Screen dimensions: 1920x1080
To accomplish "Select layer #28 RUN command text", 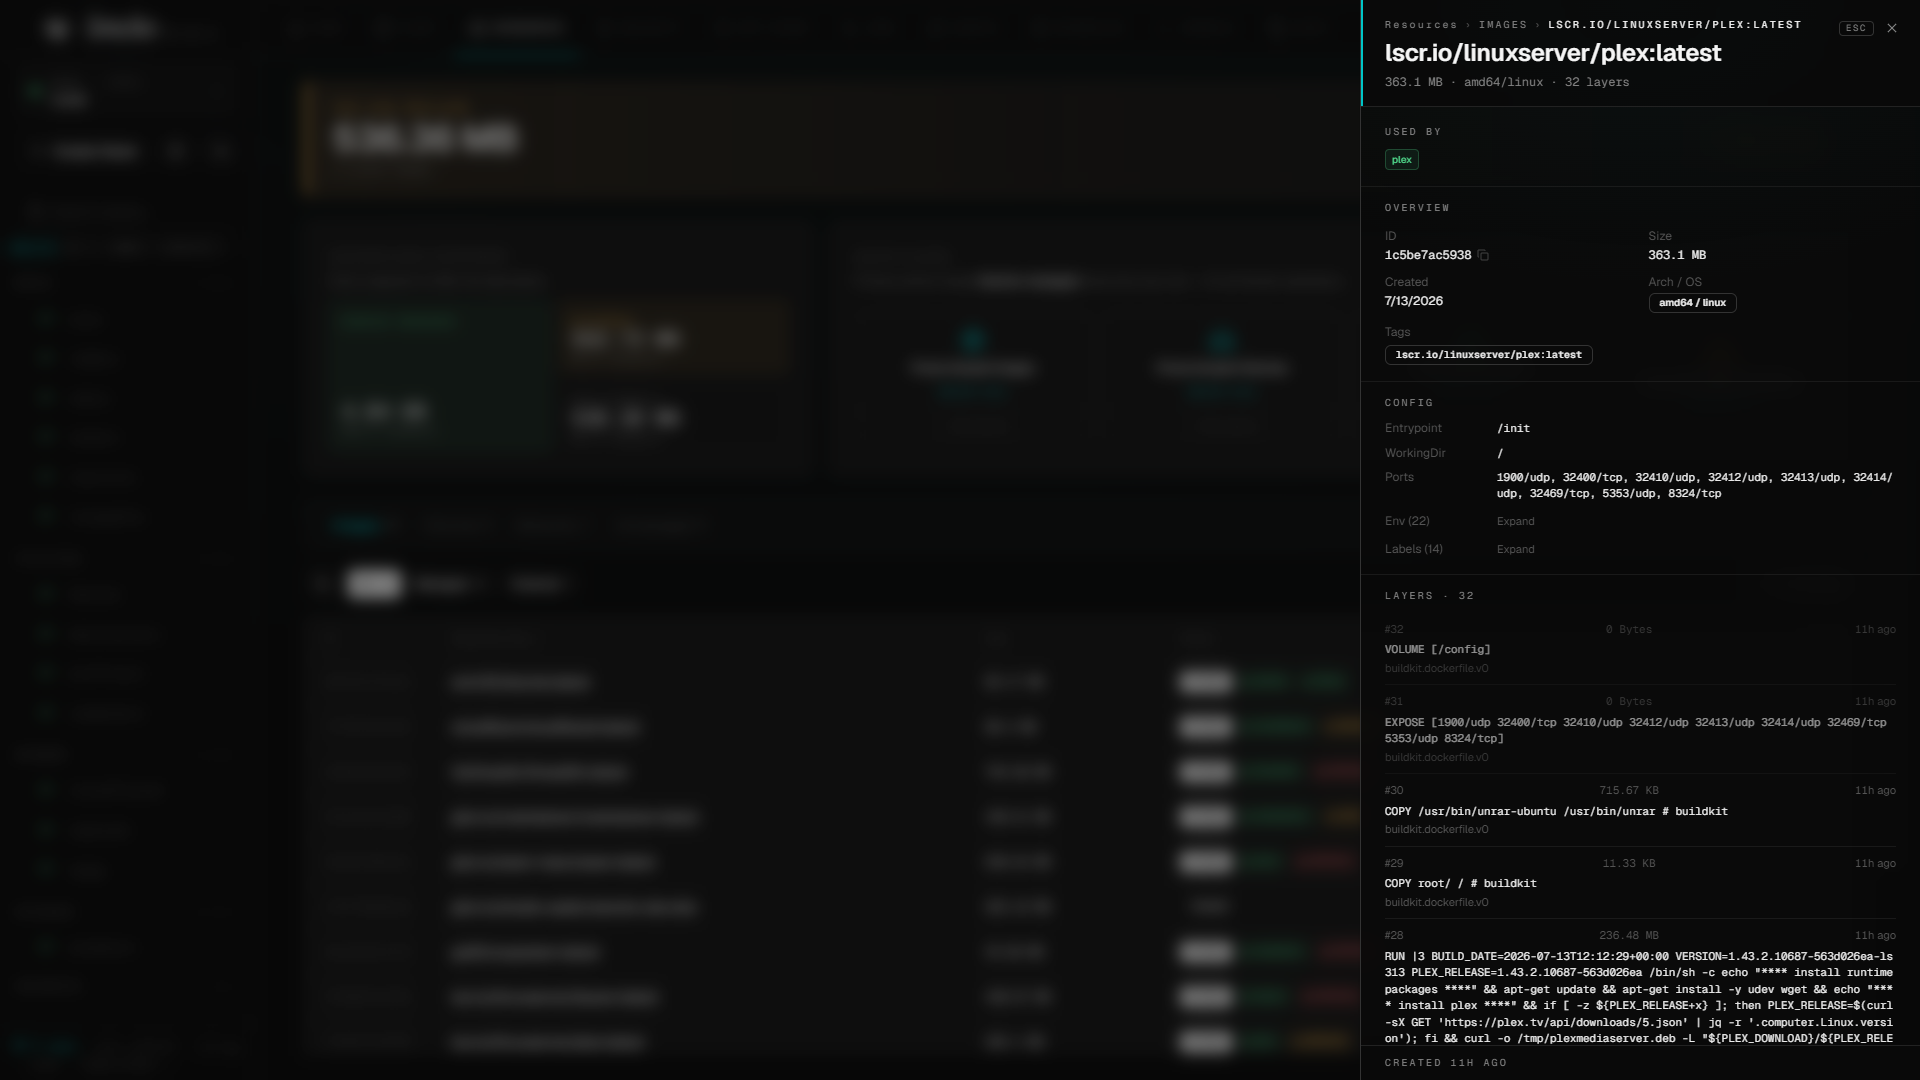I will point(1638,998).
